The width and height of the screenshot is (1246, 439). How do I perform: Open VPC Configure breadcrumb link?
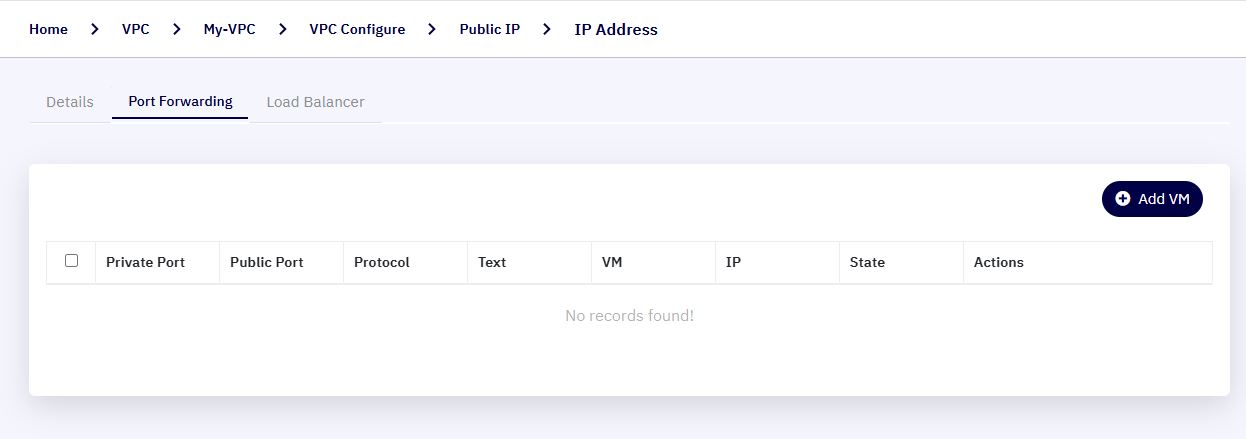(x=358, y=29)
